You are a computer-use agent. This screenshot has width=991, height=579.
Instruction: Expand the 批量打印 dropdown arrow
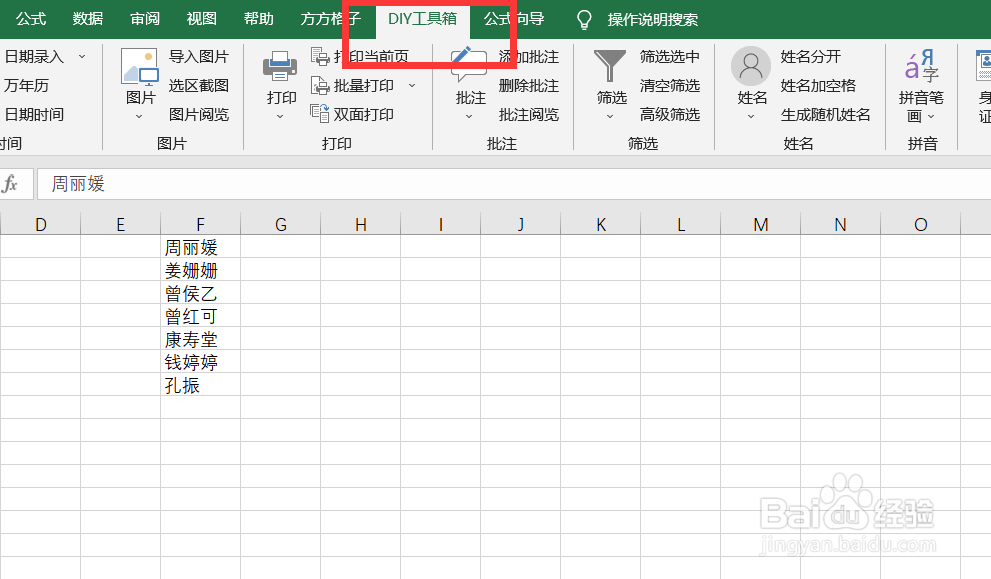pos(412,85)
